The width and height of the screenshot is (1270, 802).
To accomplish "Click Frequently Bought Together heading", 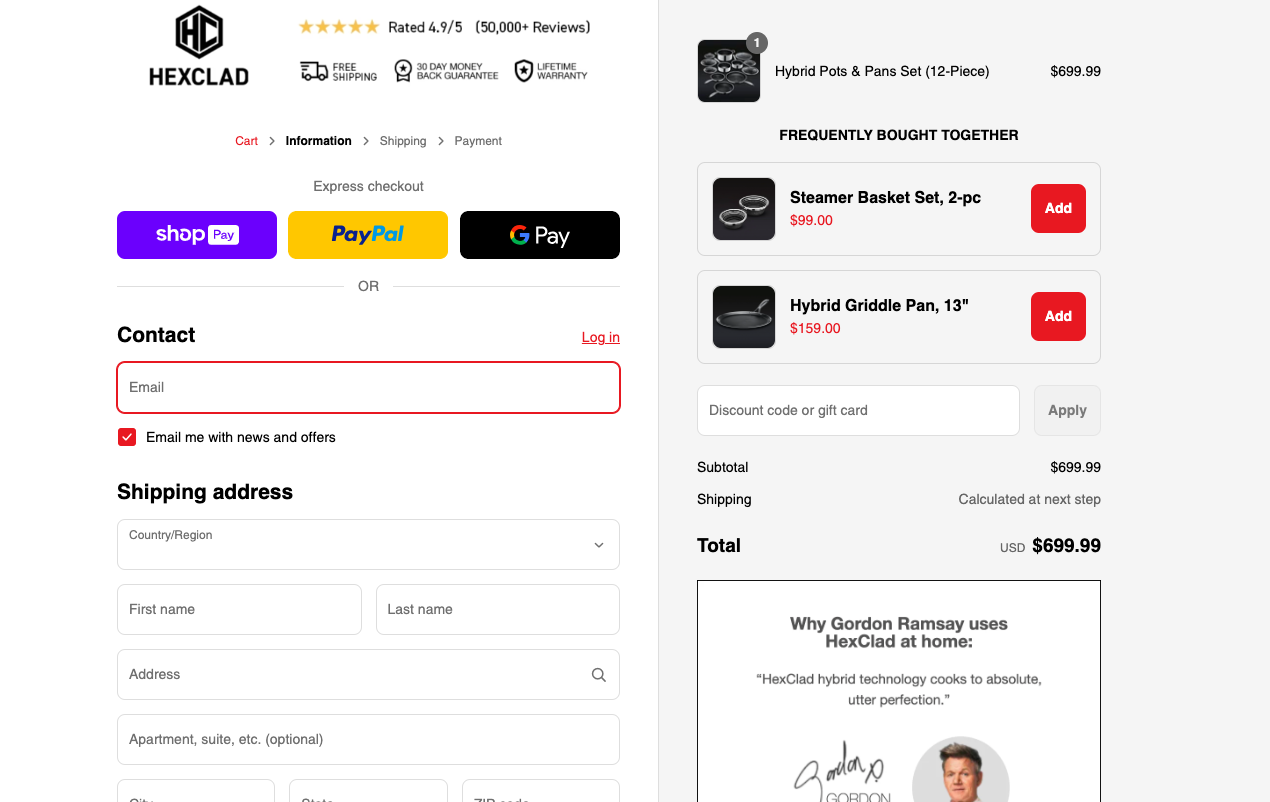I will [899, 135].
